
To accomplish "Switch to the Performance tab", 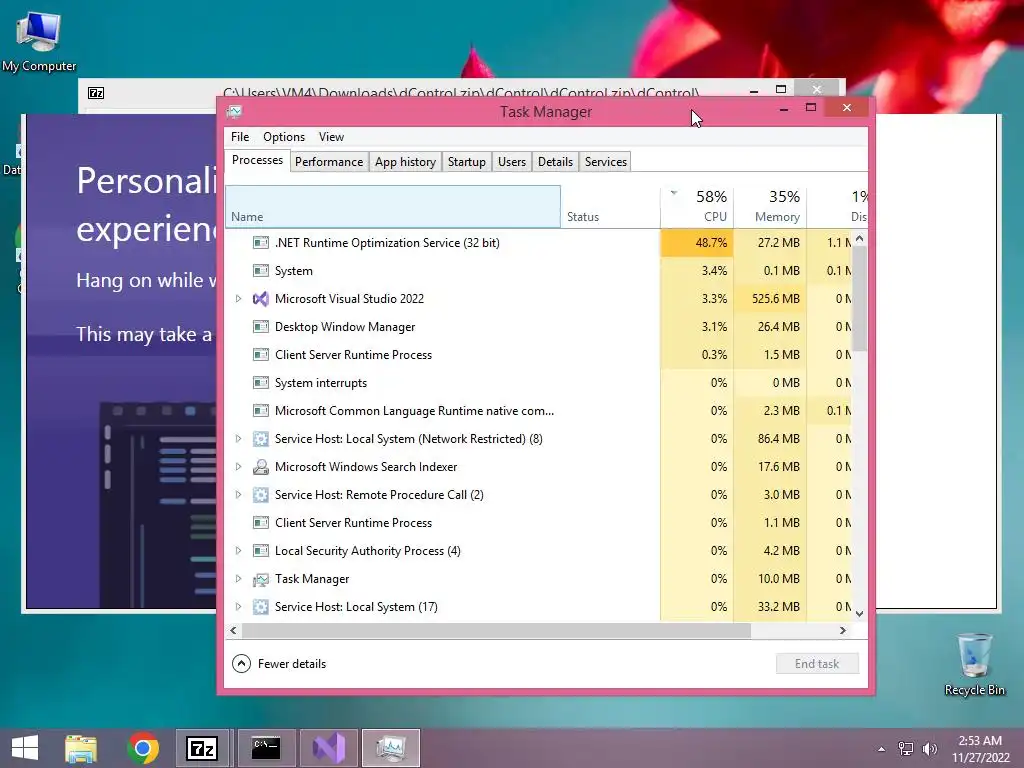I will click(x=329, y=162).
